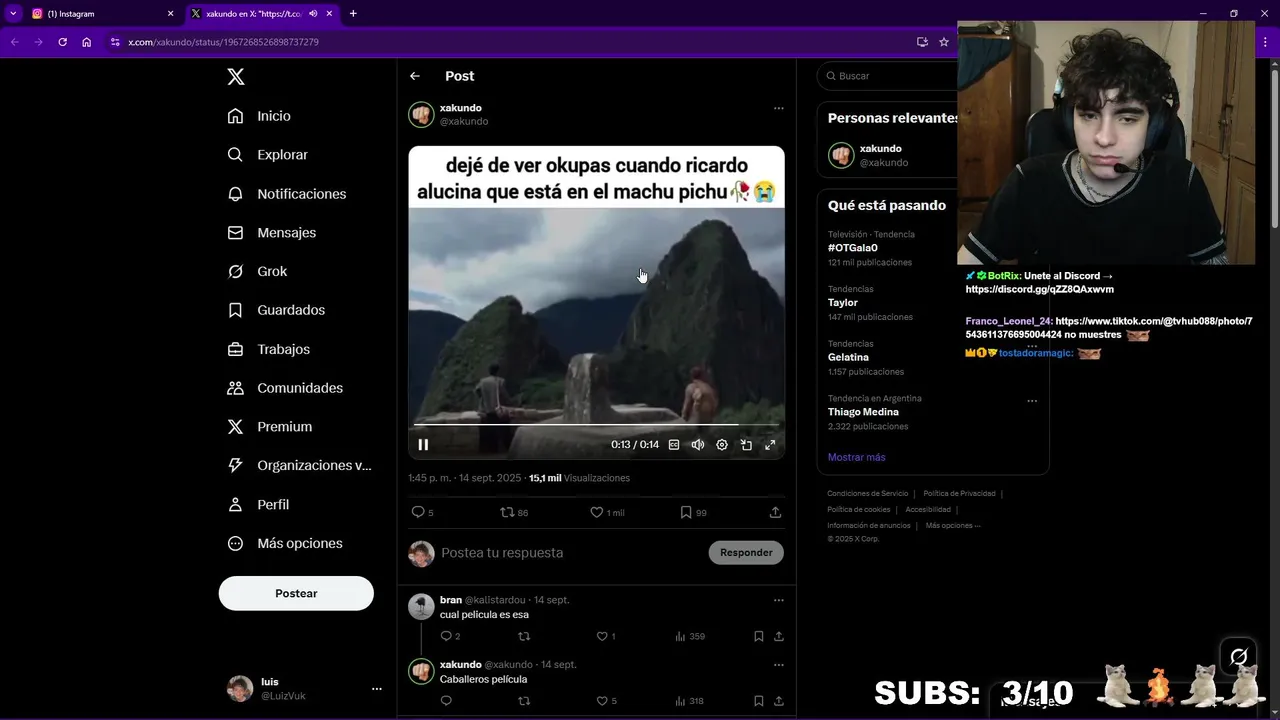Open the #OTGala0 trend

click(x=852, y=248)
